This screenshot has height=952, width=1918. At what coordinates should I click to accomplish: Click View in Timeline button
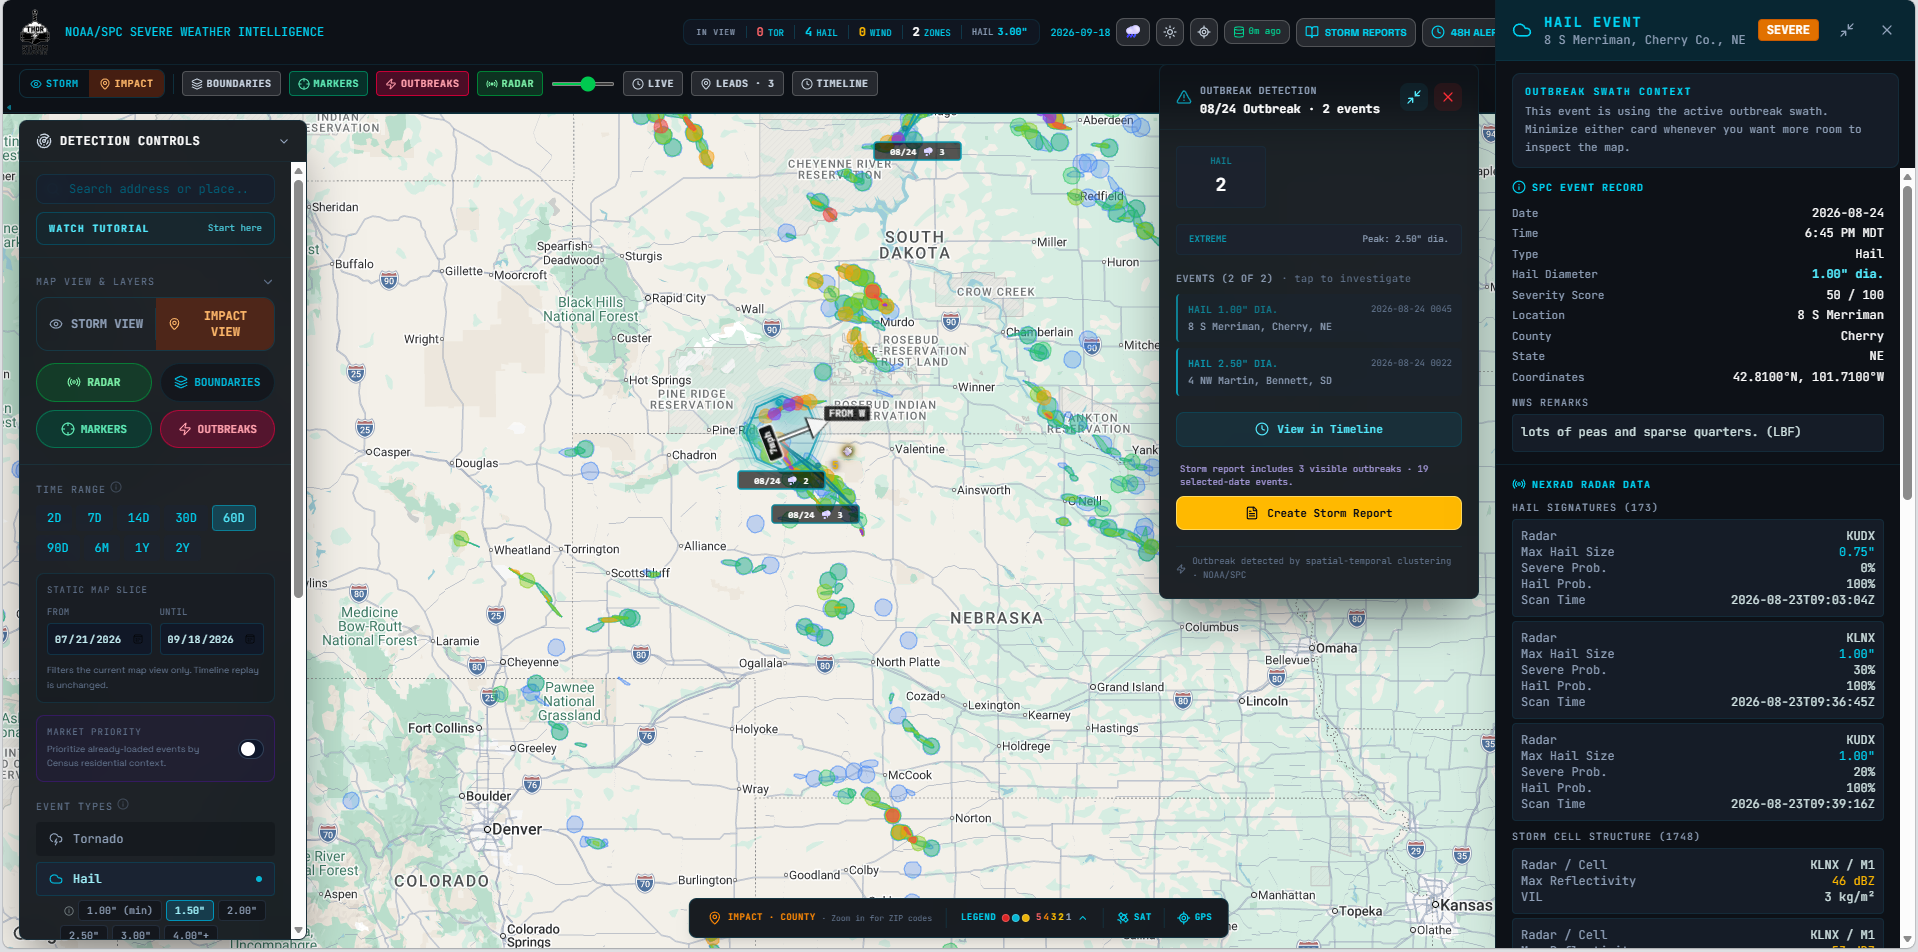1318,429
